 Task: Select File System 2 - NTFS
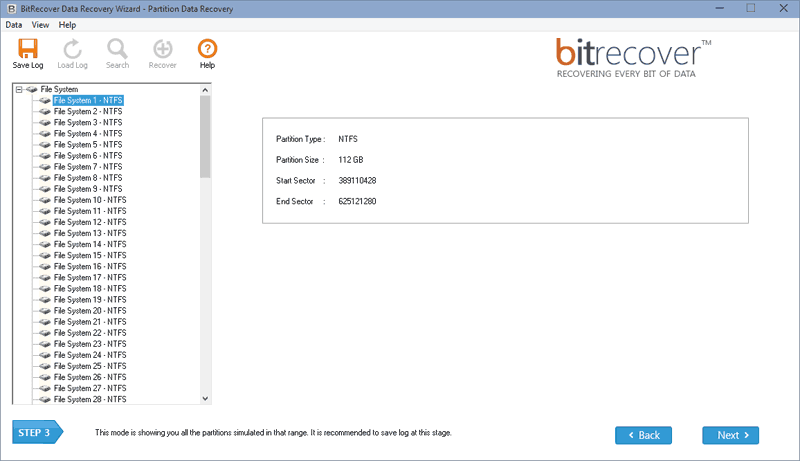88,111
